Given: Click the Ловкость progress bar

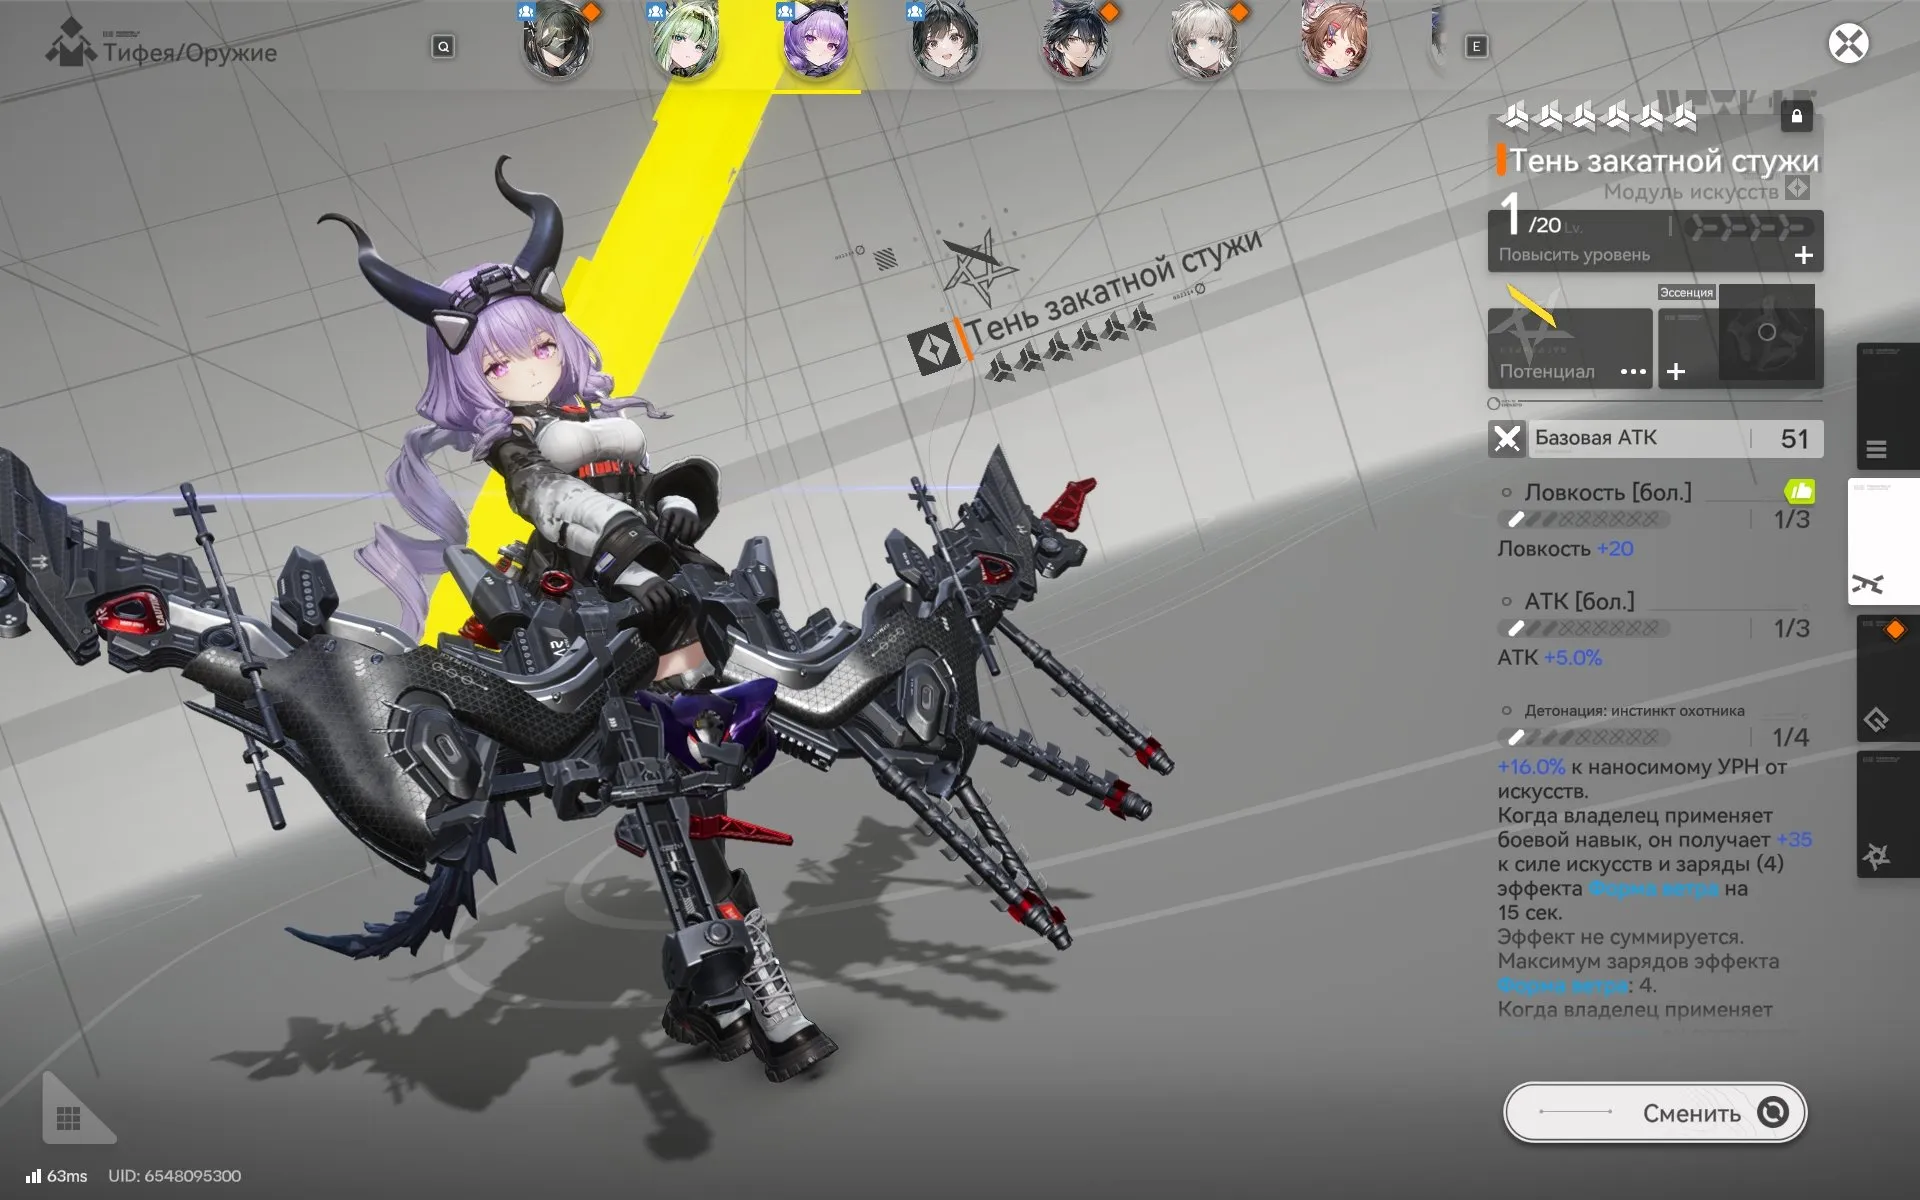Looking at the screenshot, I should point(1583,519).
